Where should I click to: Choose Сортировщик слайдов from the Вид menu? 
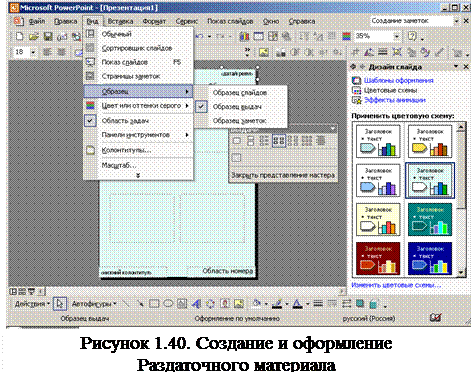138,48
